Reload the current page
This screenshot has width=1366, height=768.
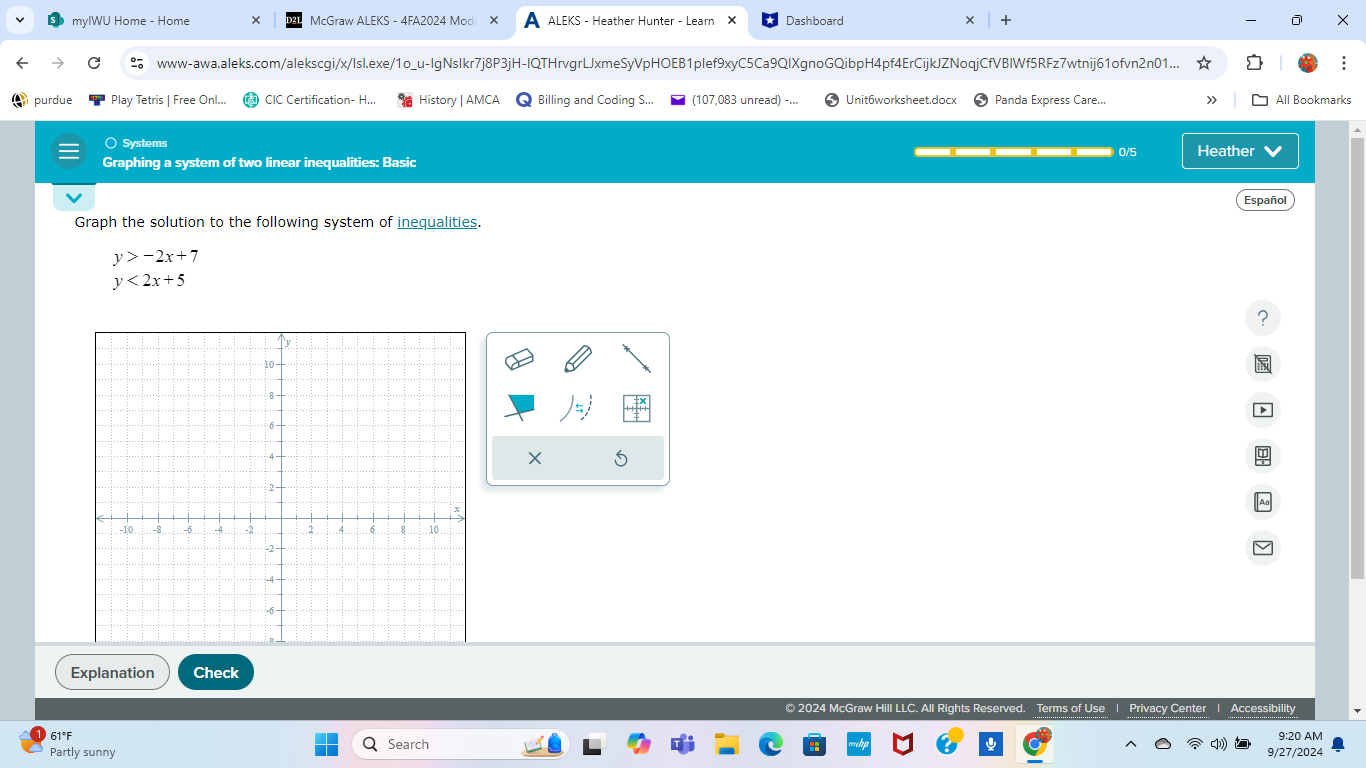94,63
